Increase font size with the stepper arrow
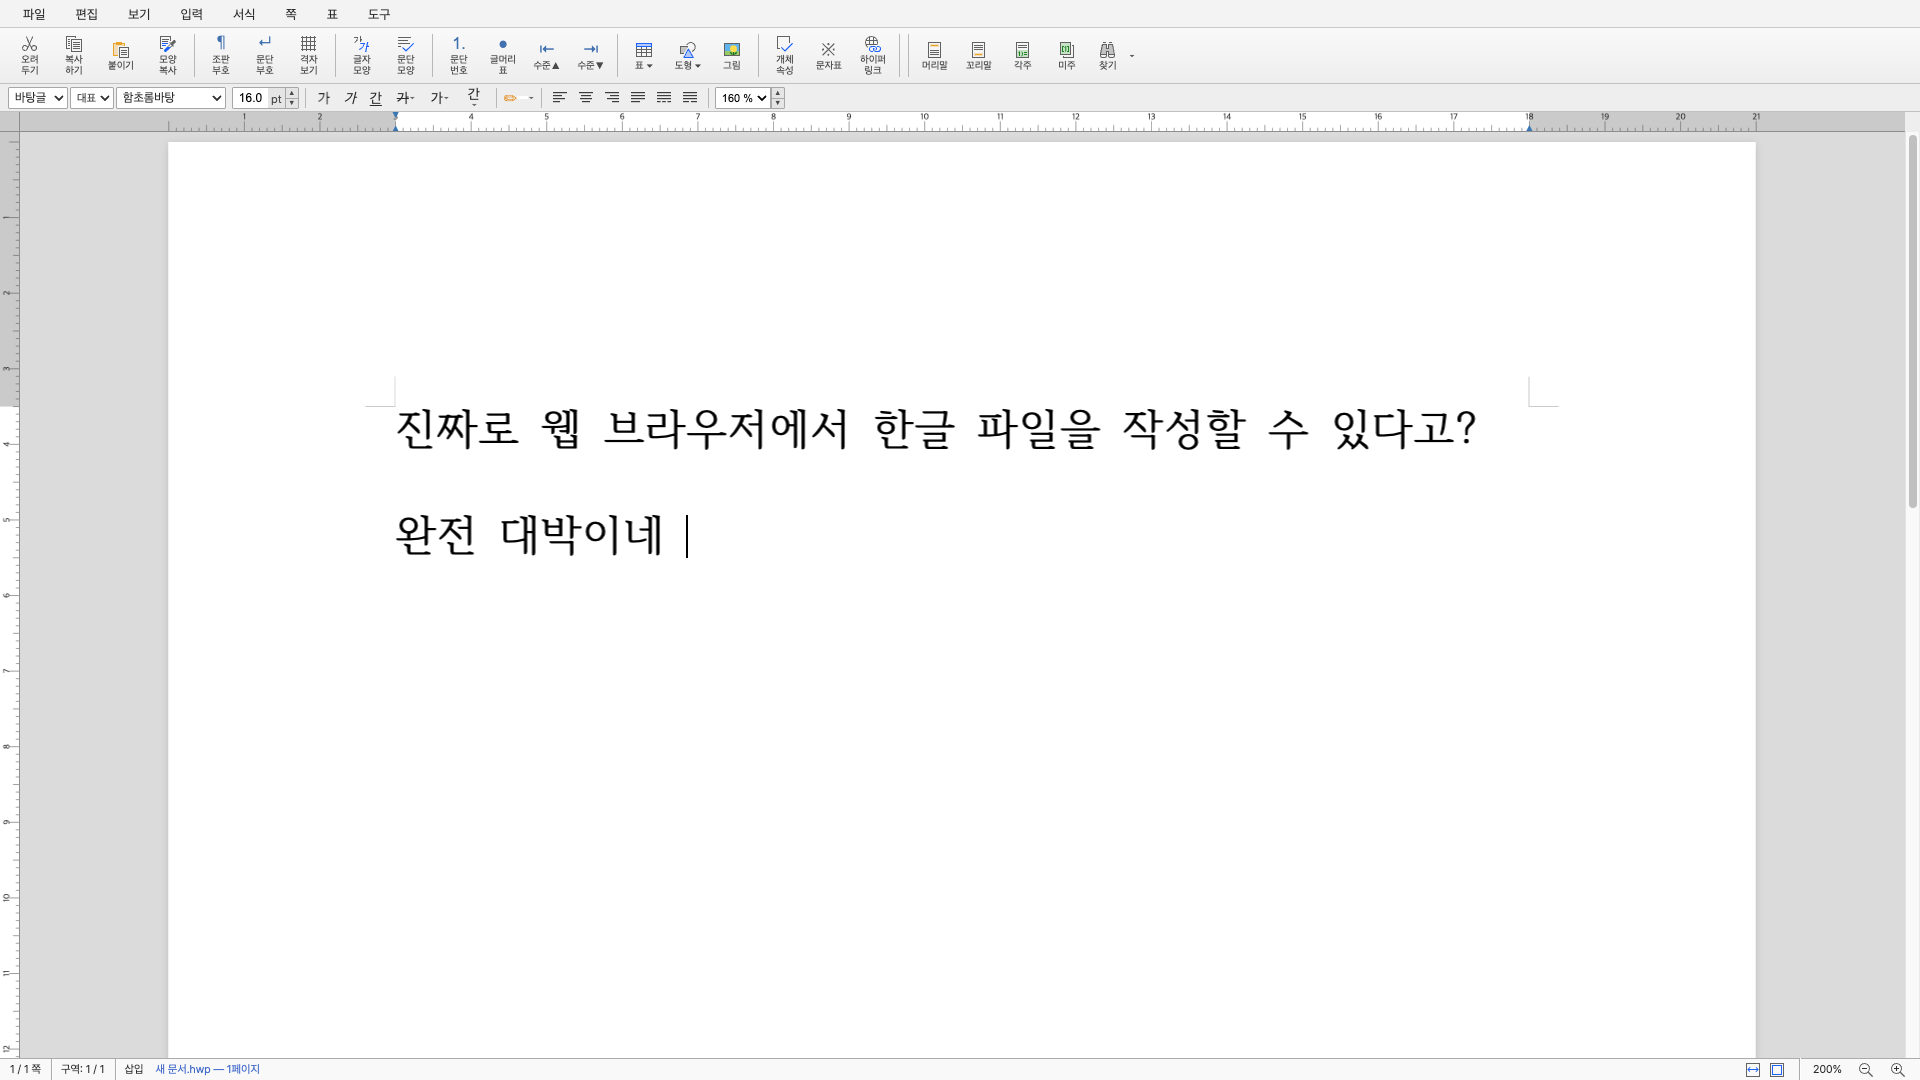The width and height of the screenshot is (1920, 1080). 291,93
